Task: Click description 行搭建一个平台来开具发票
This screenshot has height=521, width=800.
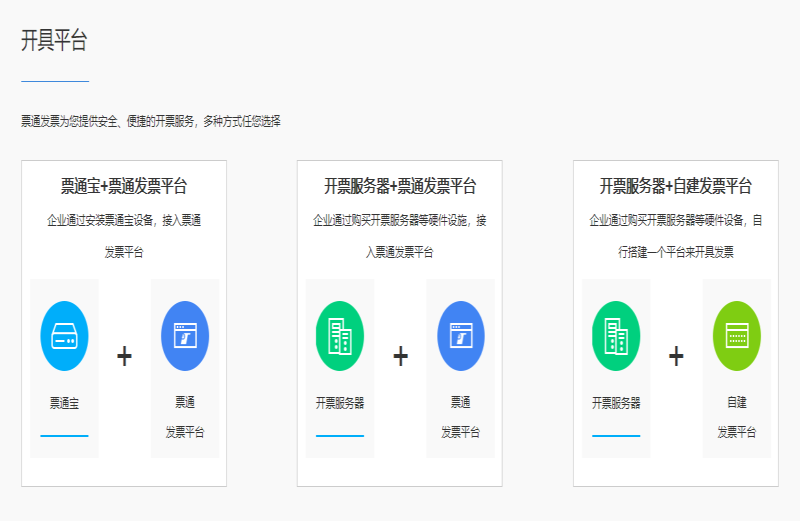Action: (x=676, y=252)
